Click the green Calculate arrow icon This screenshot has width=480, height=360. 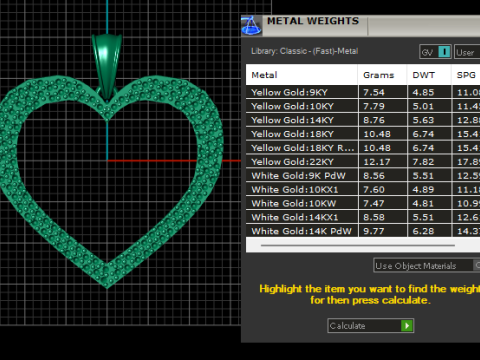(x=407, y=326)
